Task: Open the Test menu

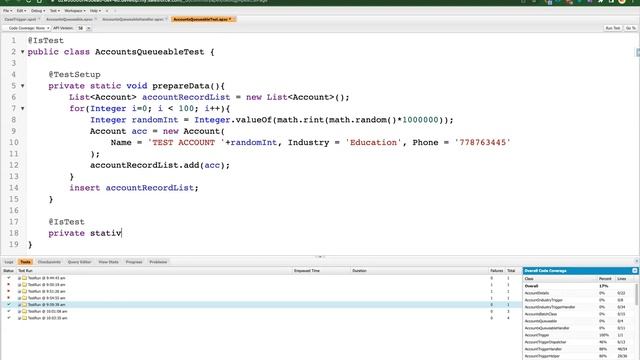Action: (x=54, y=11)
